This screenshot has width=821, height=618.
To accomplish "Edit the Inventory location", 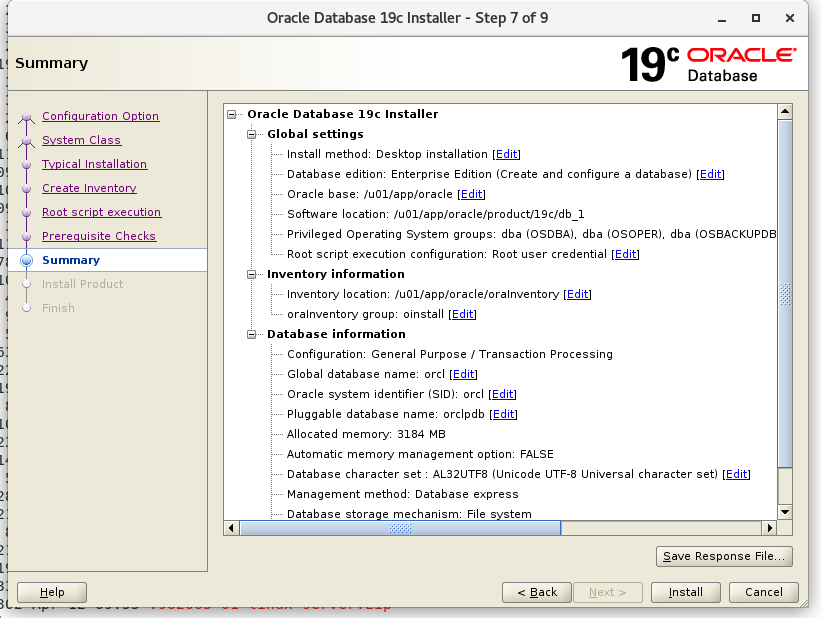I will (x=578, y=294).
